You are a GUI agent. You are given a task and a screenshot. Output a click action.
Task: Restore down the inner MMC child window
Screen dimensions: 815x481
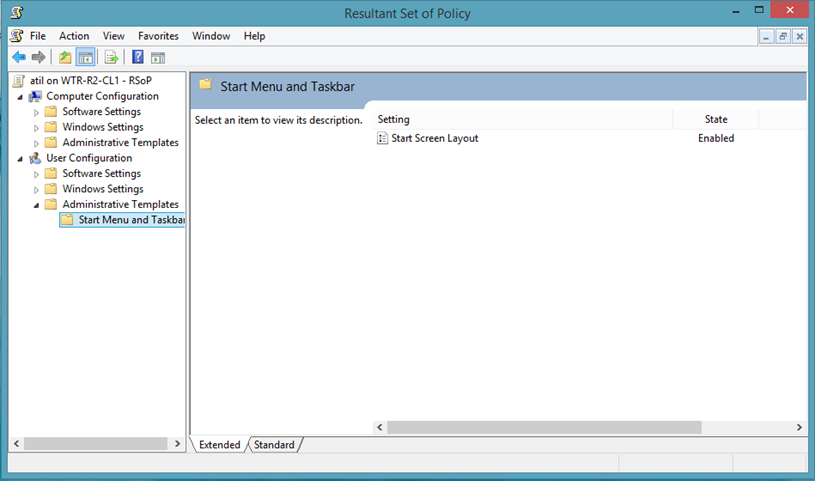(783, 36)
